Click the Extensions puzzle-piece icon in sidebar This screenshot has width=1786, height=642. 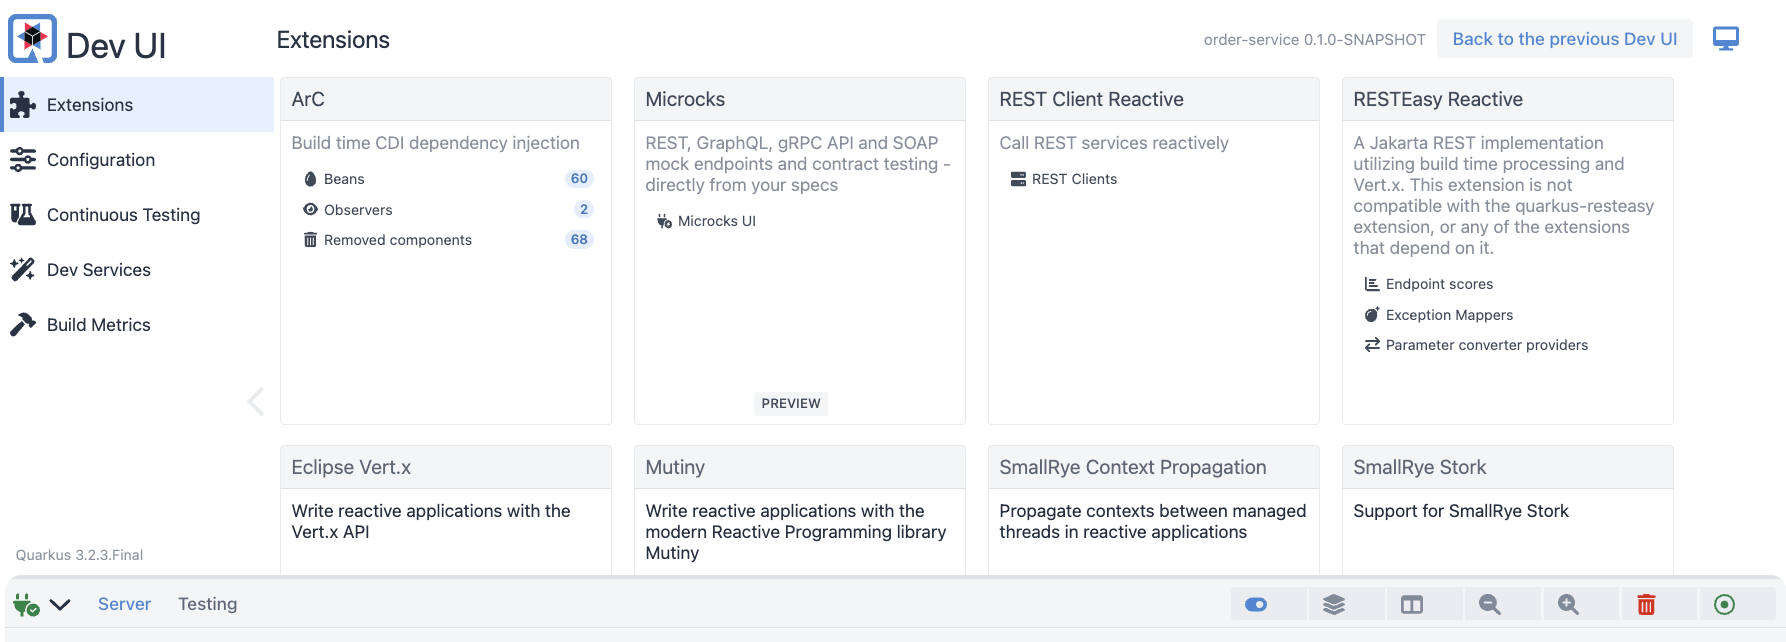pyautogui.click(x=23, y=105)
